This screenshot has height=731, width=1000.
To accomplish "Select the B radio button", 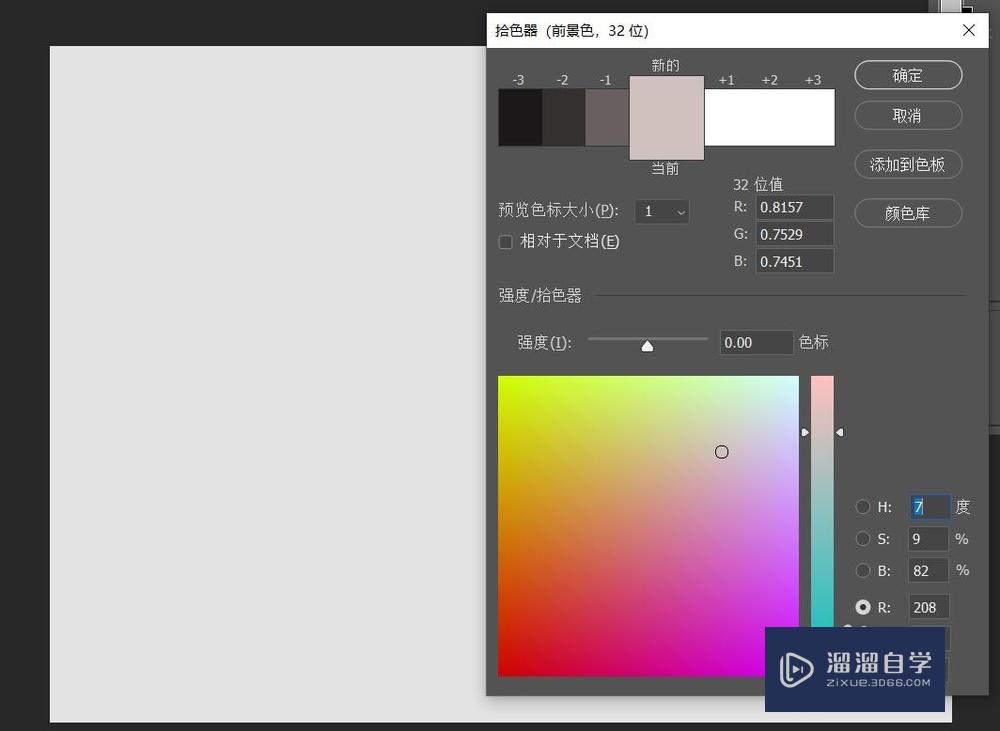I will click(862, 571).
